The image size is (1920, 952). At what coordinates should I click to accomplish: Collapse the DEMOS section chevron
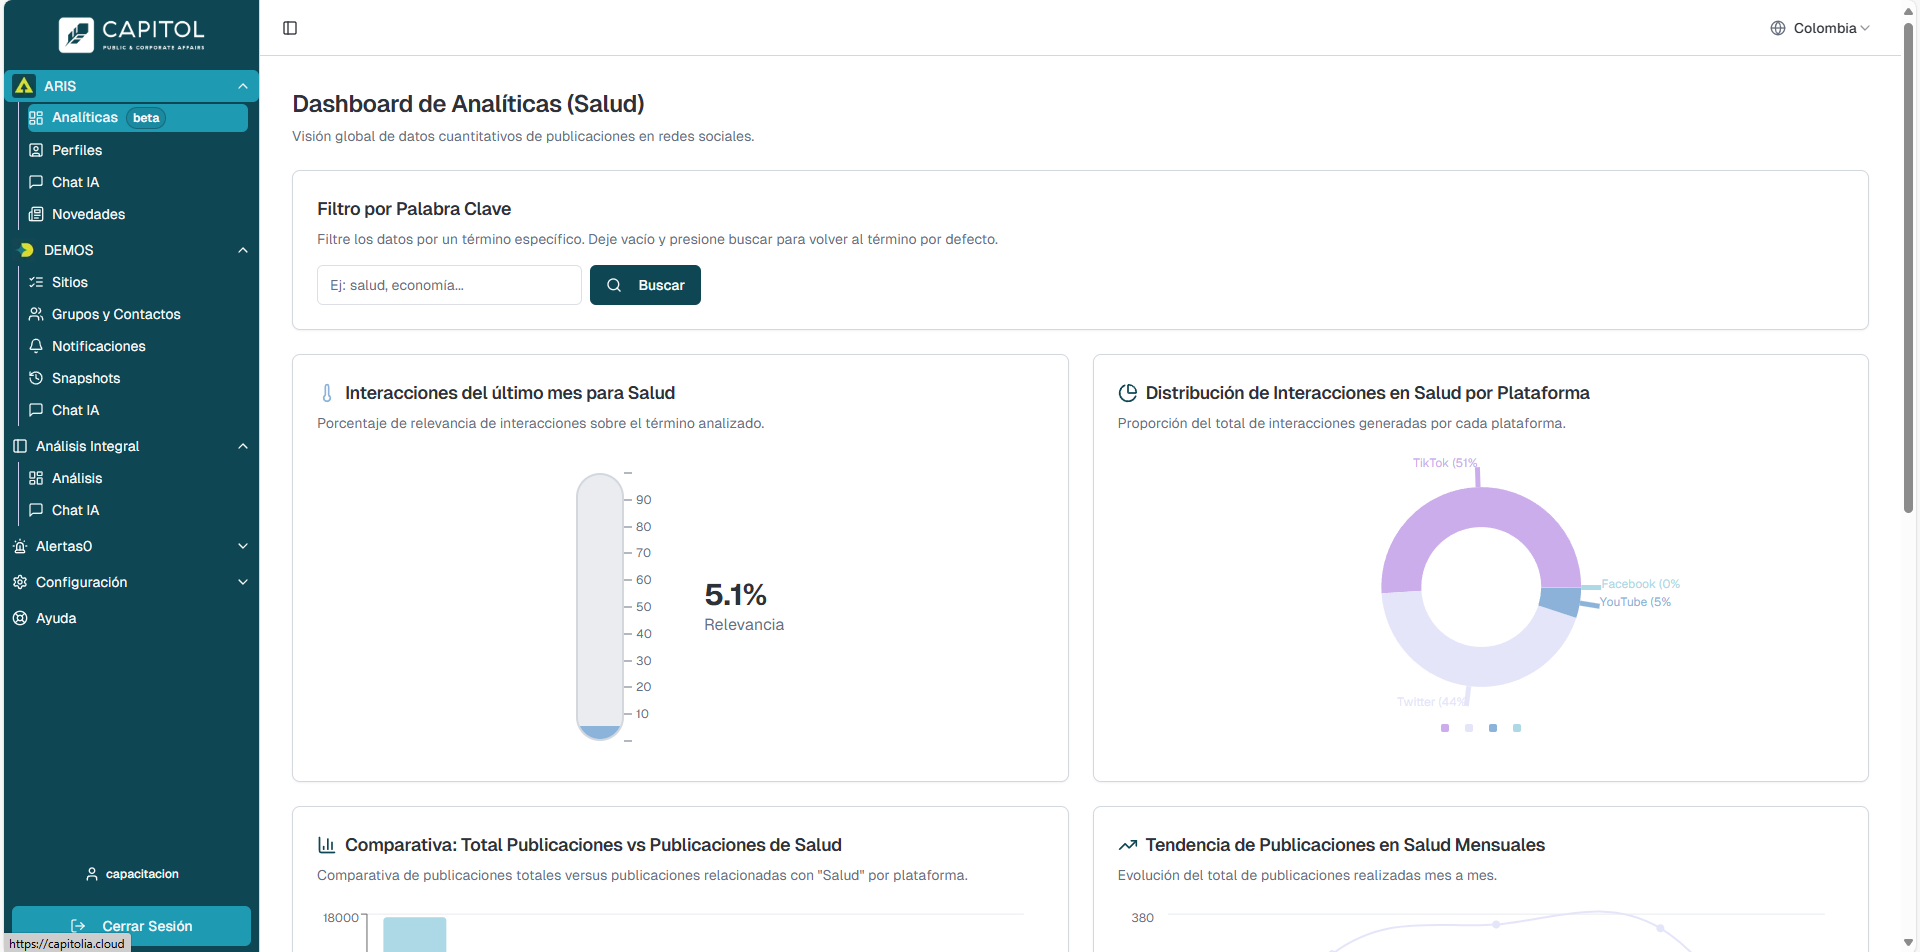243,250
